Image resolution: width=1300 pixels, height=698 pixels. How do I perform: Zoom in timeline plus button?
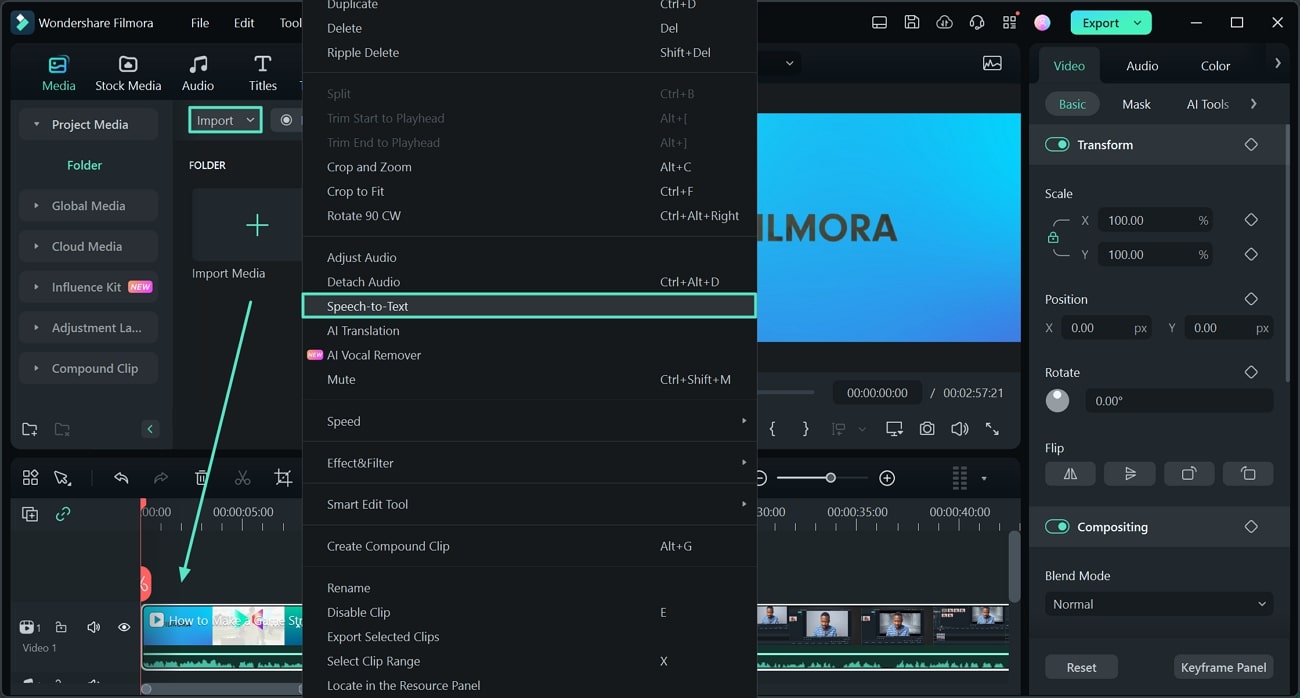click(886, 478)
